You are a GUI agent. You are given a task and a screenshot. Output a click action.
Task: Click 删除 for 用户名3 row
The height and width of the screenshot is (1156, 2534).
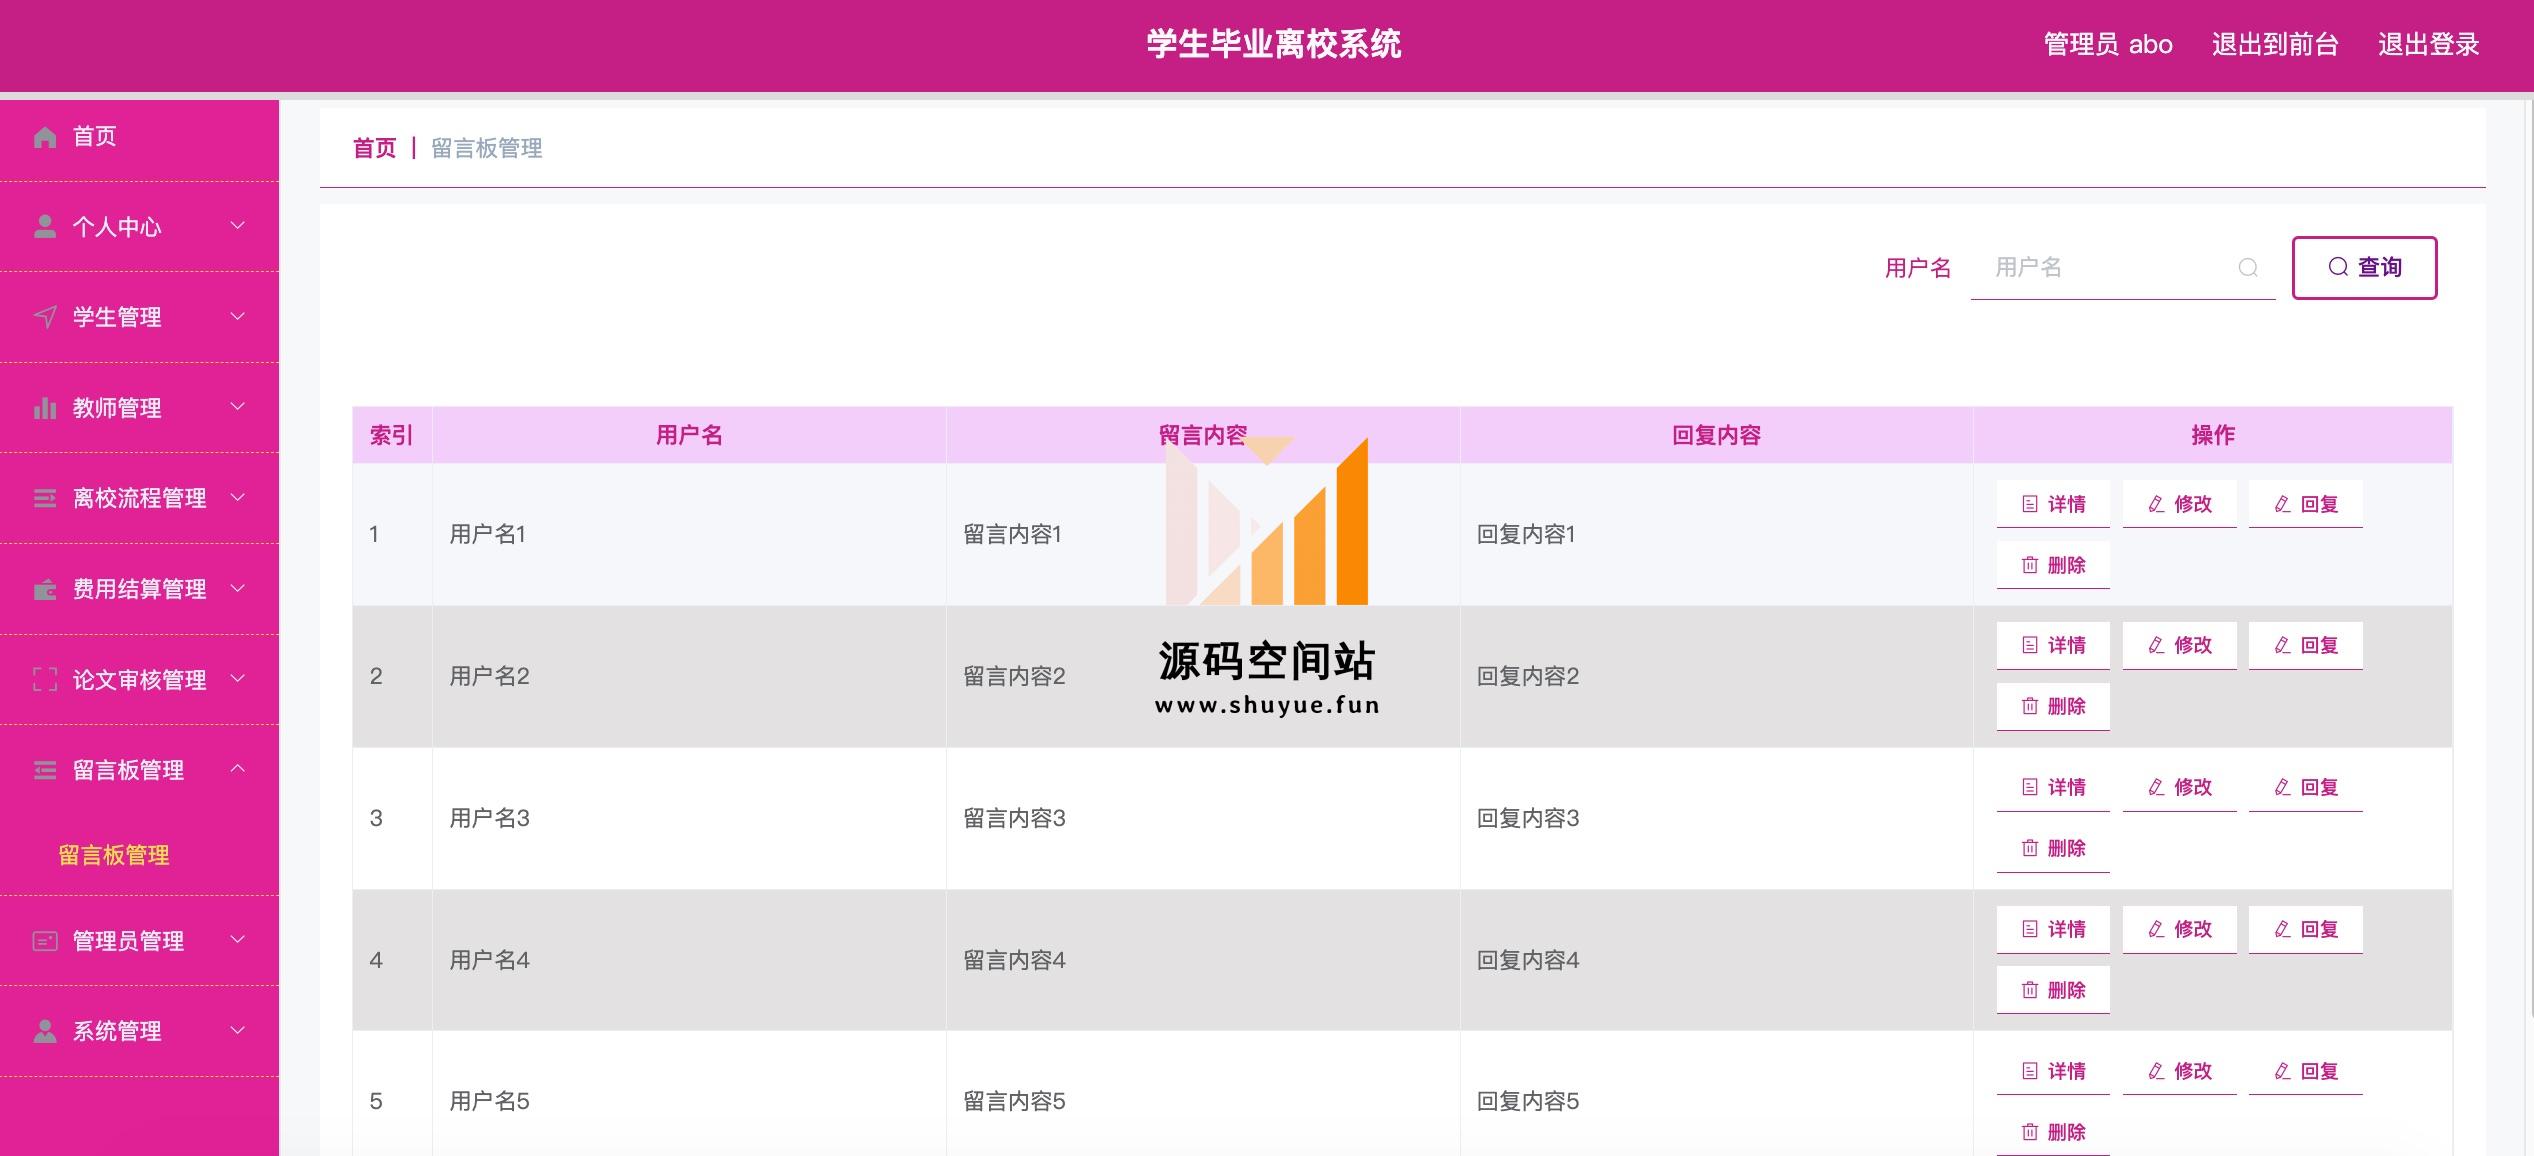tap(2053, 849)
